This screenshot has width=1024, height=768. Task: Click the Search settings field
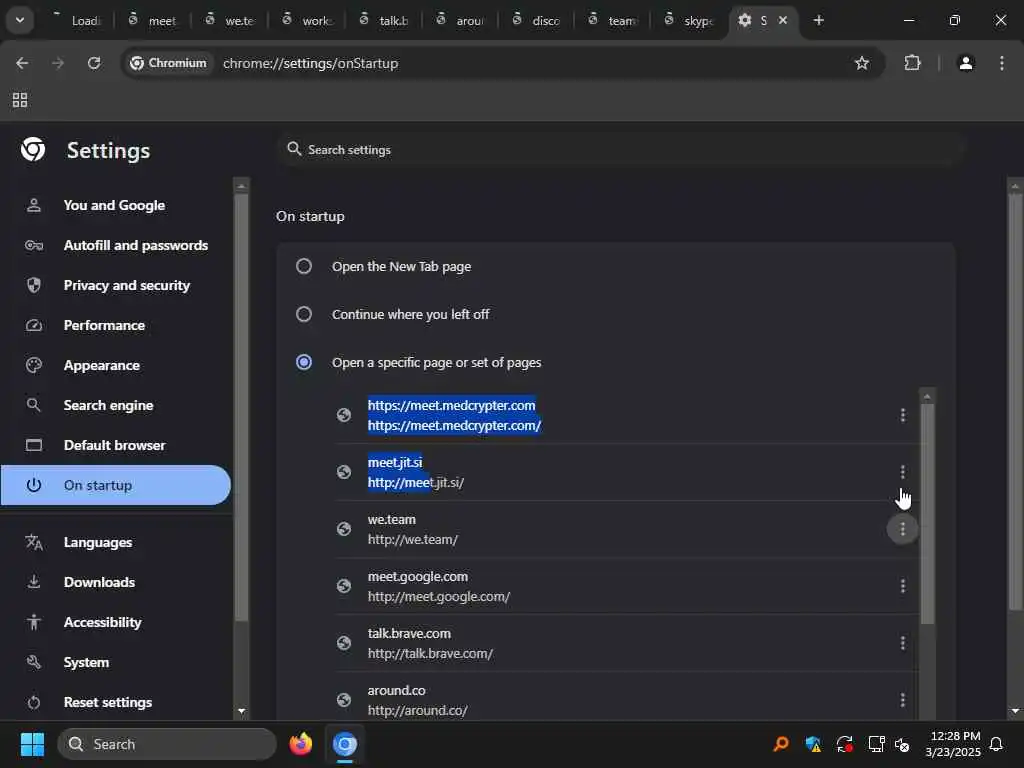(620, 150)
